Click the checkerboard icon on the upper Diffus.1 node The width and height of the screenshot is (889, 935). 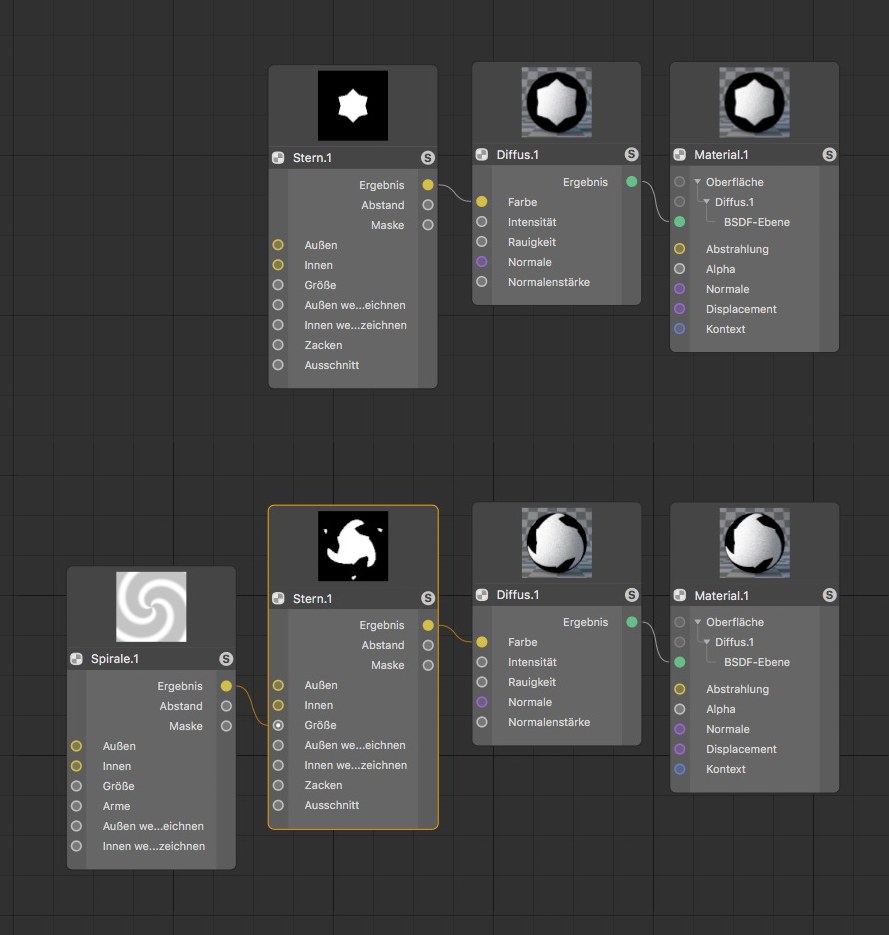(x=482, y=154)
